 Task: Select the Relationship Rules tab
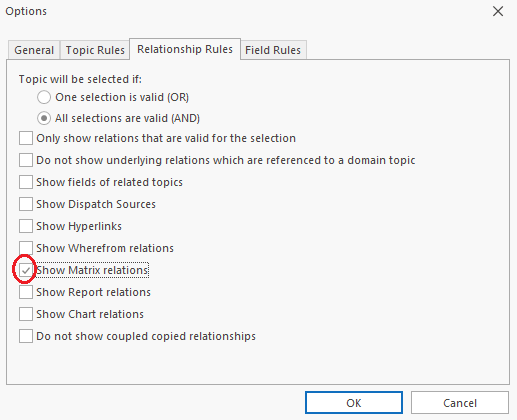pyautogui.click(x=185, y=49)
